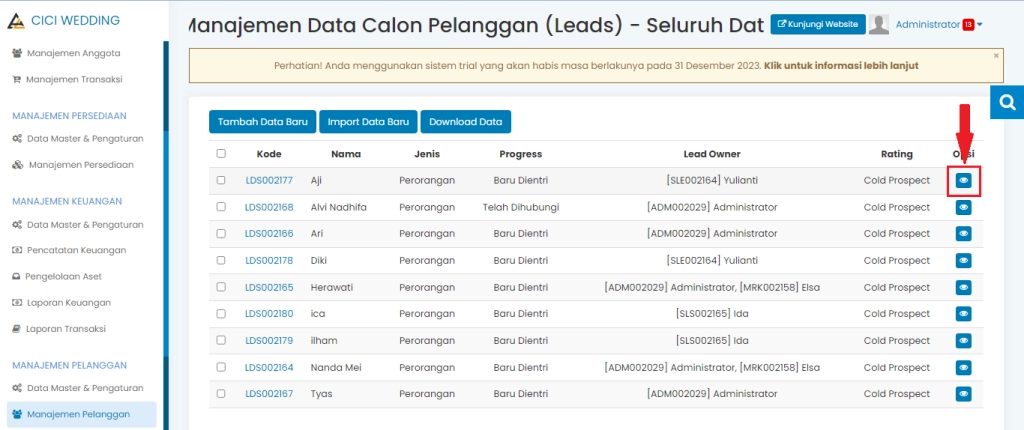Open Data Master & Pengaturan under Keuangan

pyautogui.click(x=78, y=224)
